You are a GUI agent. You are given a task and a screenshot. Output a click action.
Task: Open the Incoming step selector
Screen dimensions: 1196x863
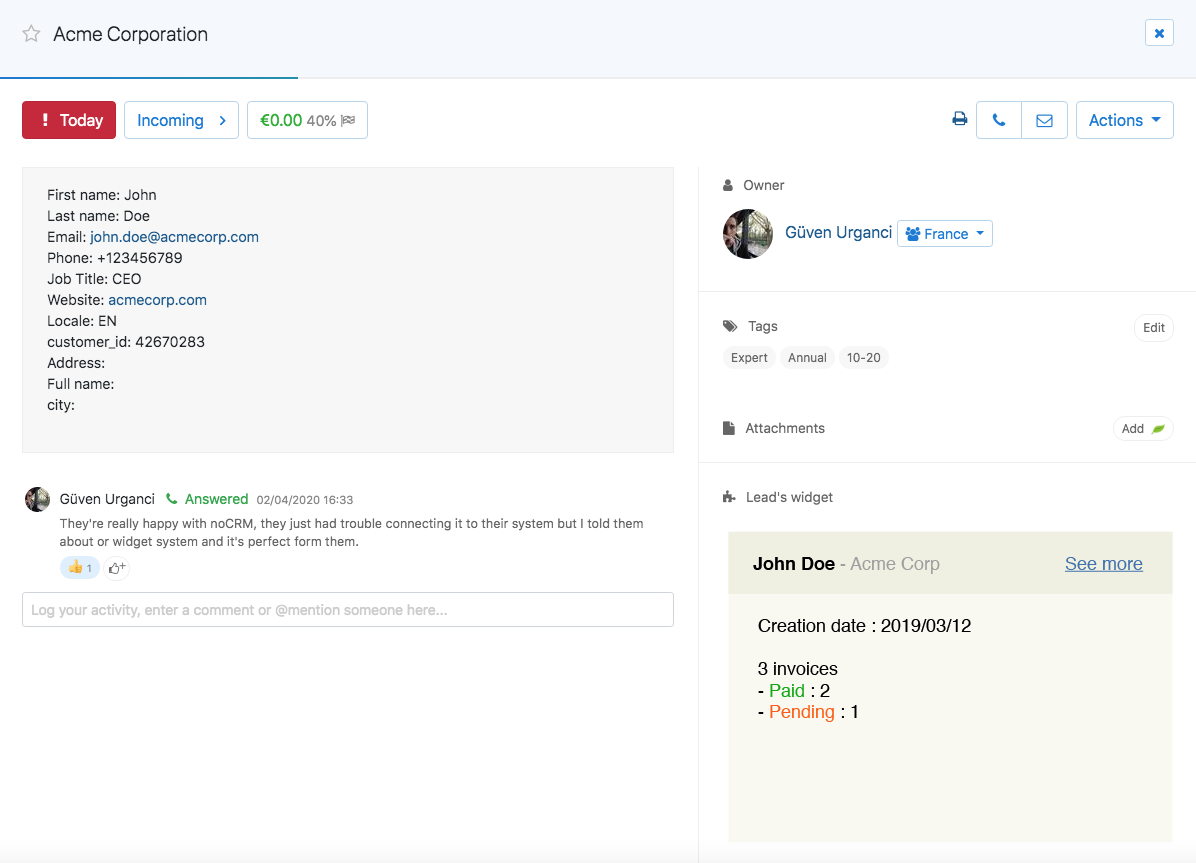(181, 120)
